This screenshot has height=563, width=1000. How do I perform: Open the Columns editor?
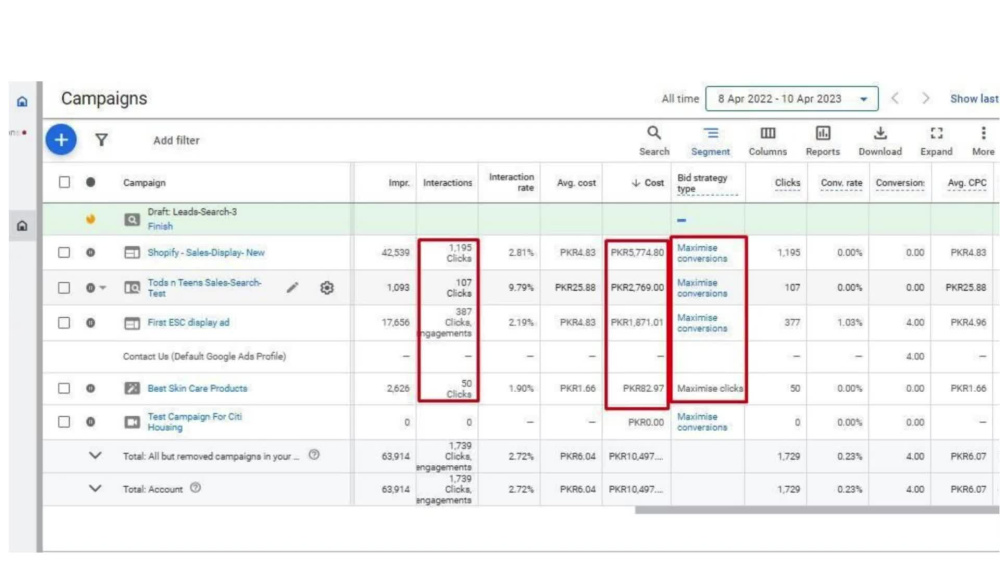click(767, 141)
